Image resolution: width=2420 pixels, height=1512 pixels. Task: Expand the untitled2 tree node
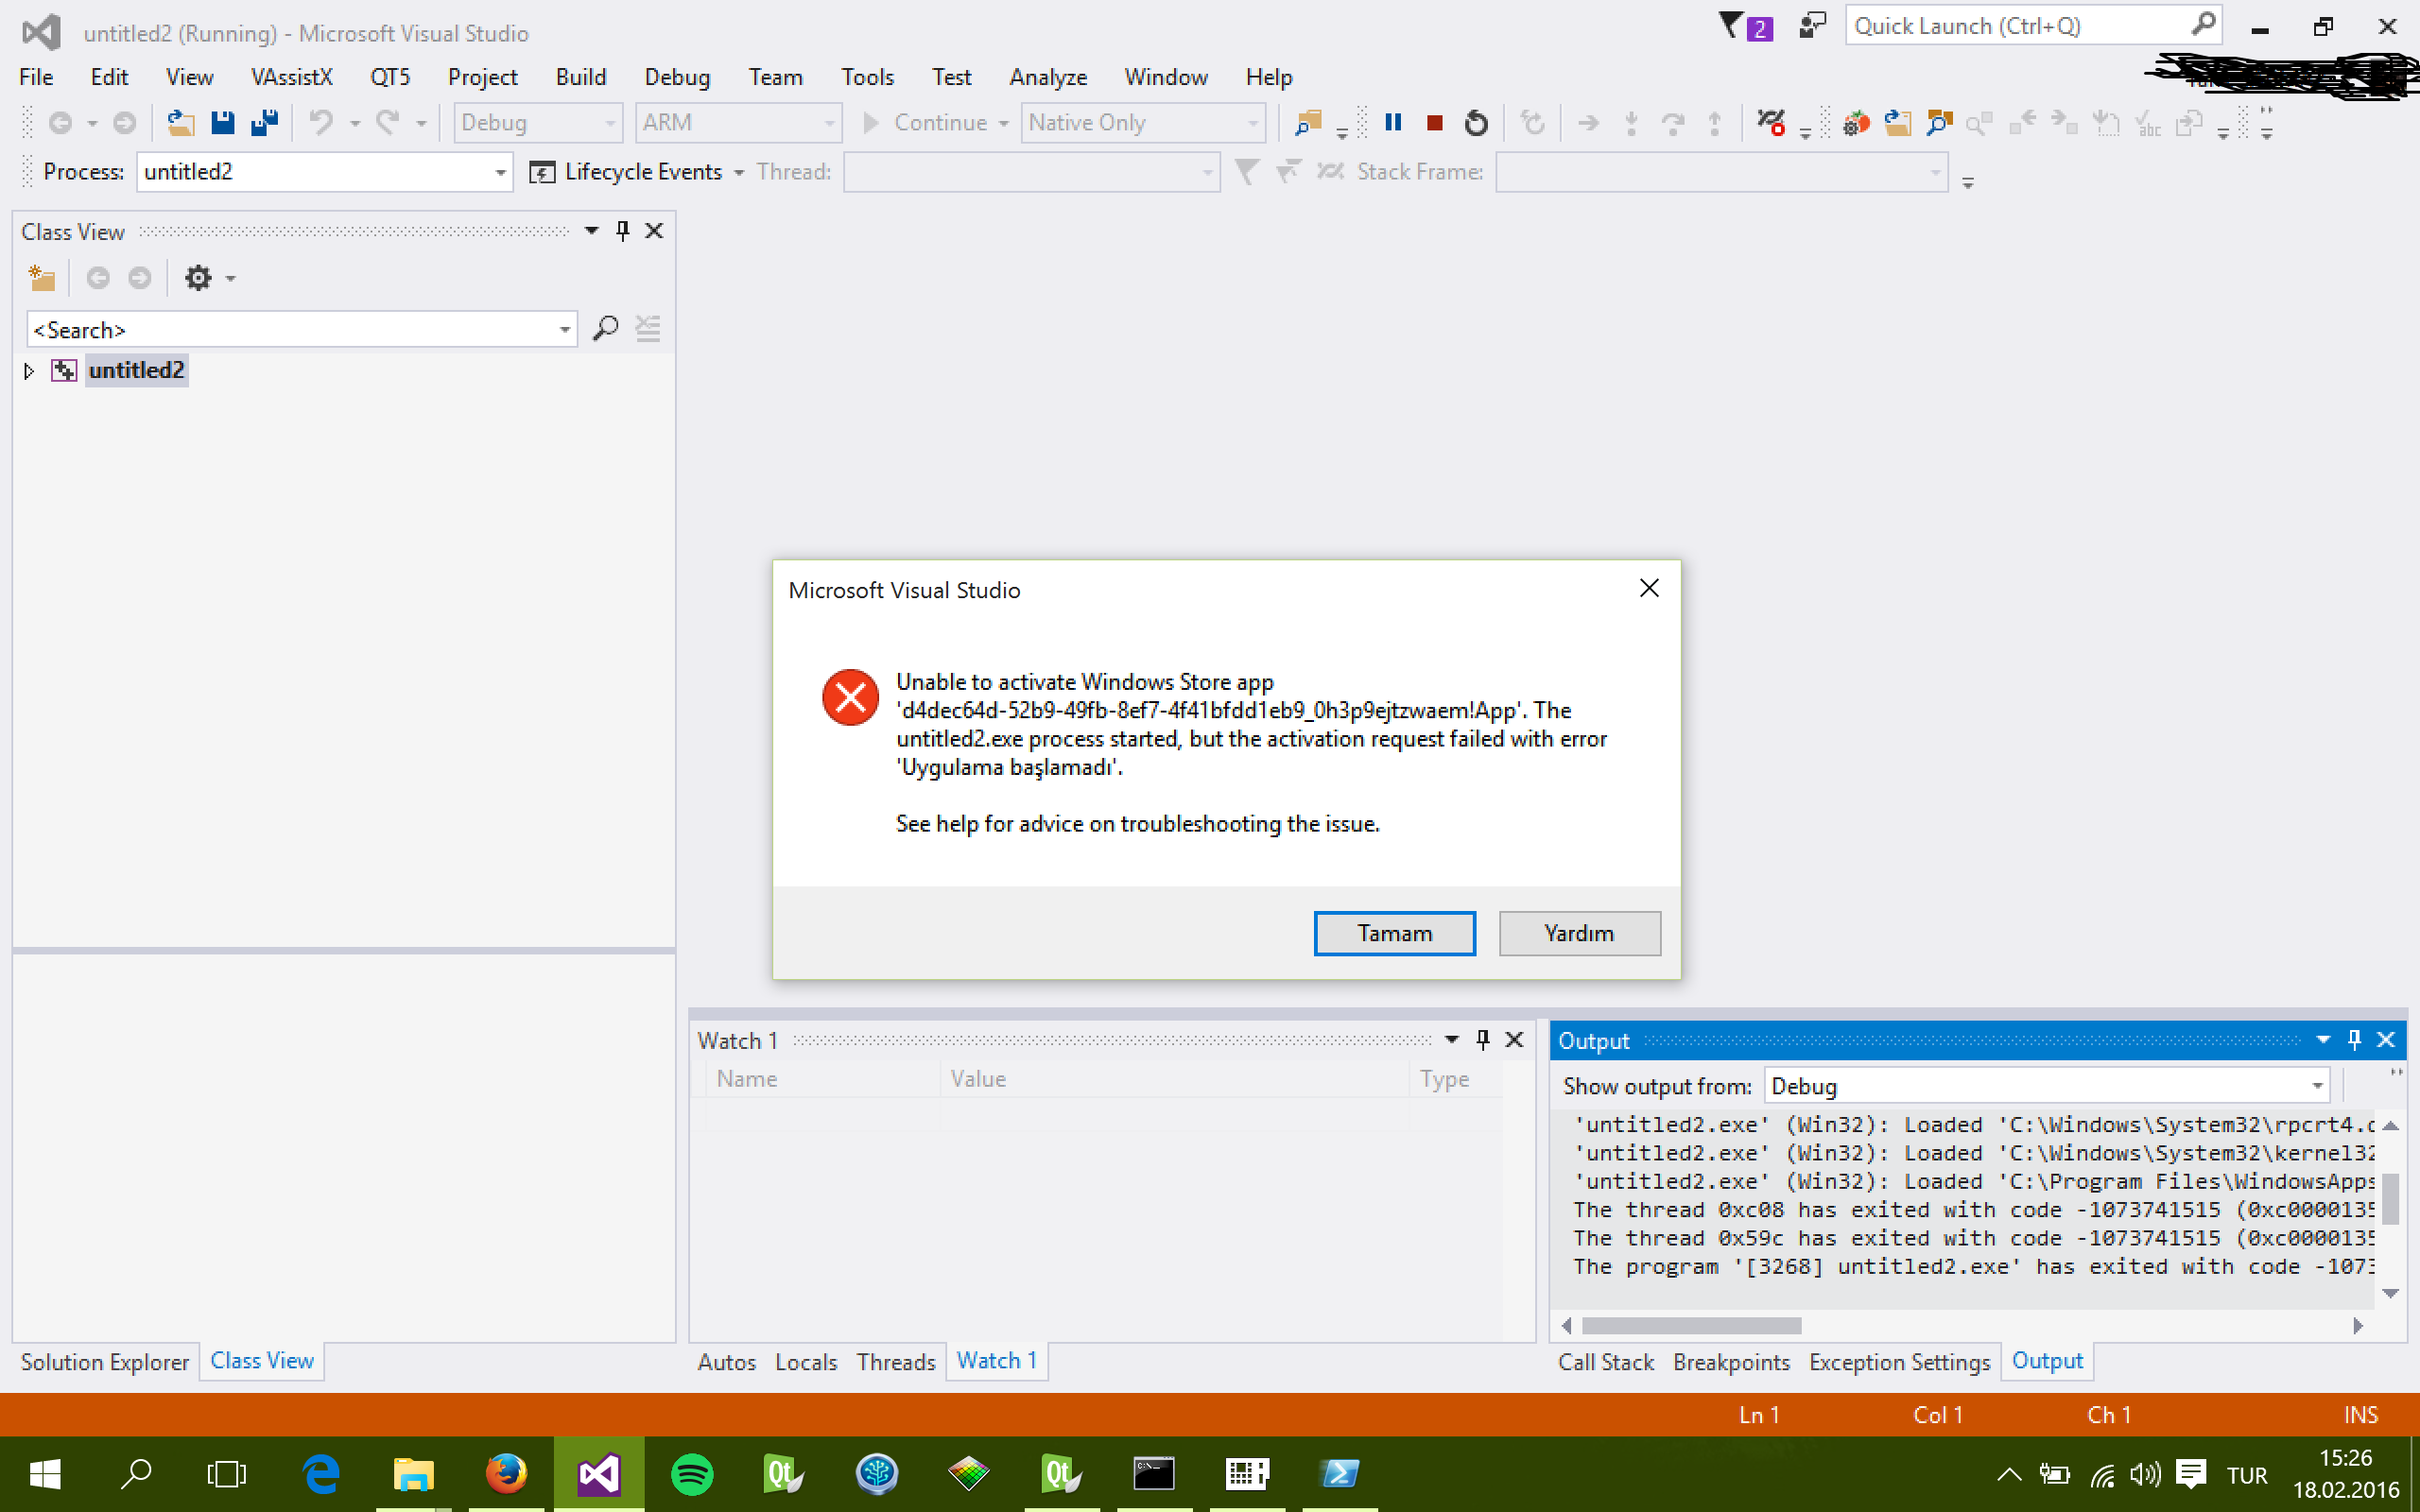point(29,371)
